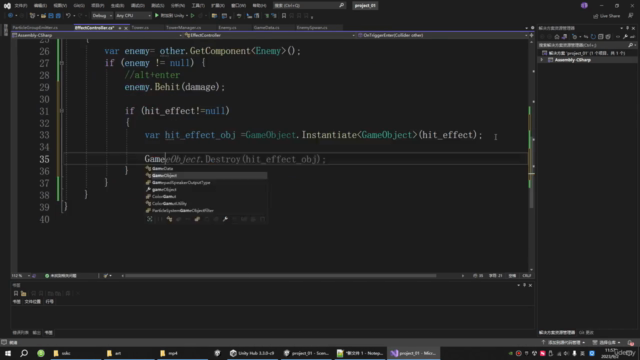Select GameObject in the IntelliSense list

click(206, 176)
